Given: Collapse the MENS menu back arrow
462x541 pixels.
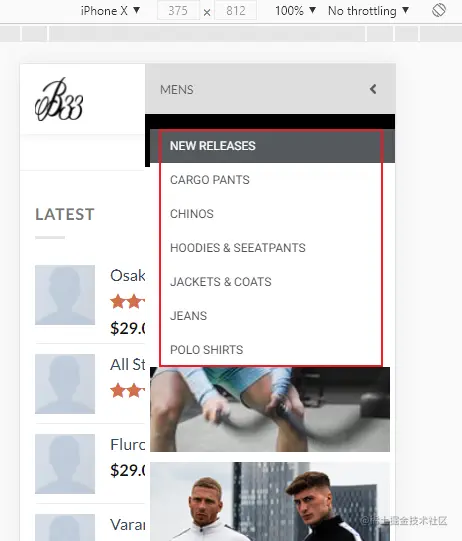Looking at the screenshot, I should (x=373, y=89).
